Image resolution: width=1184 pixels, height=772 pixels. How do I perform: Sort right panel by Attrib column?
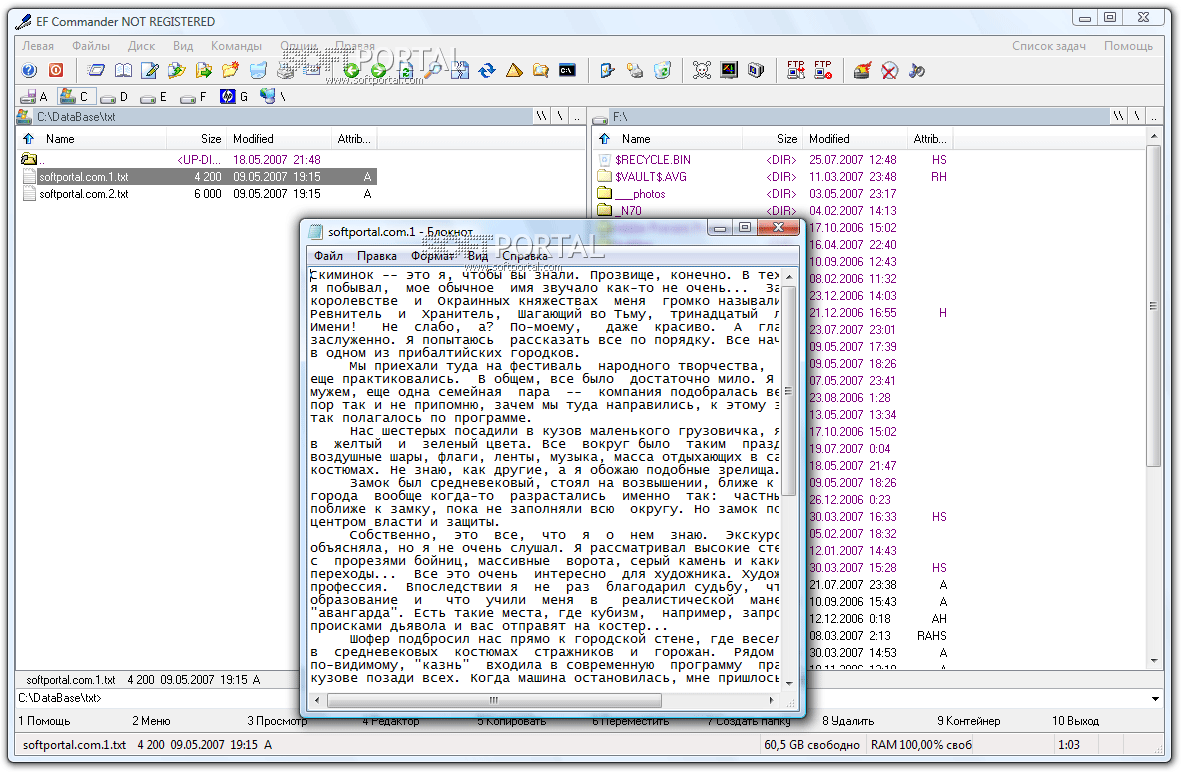930,139
